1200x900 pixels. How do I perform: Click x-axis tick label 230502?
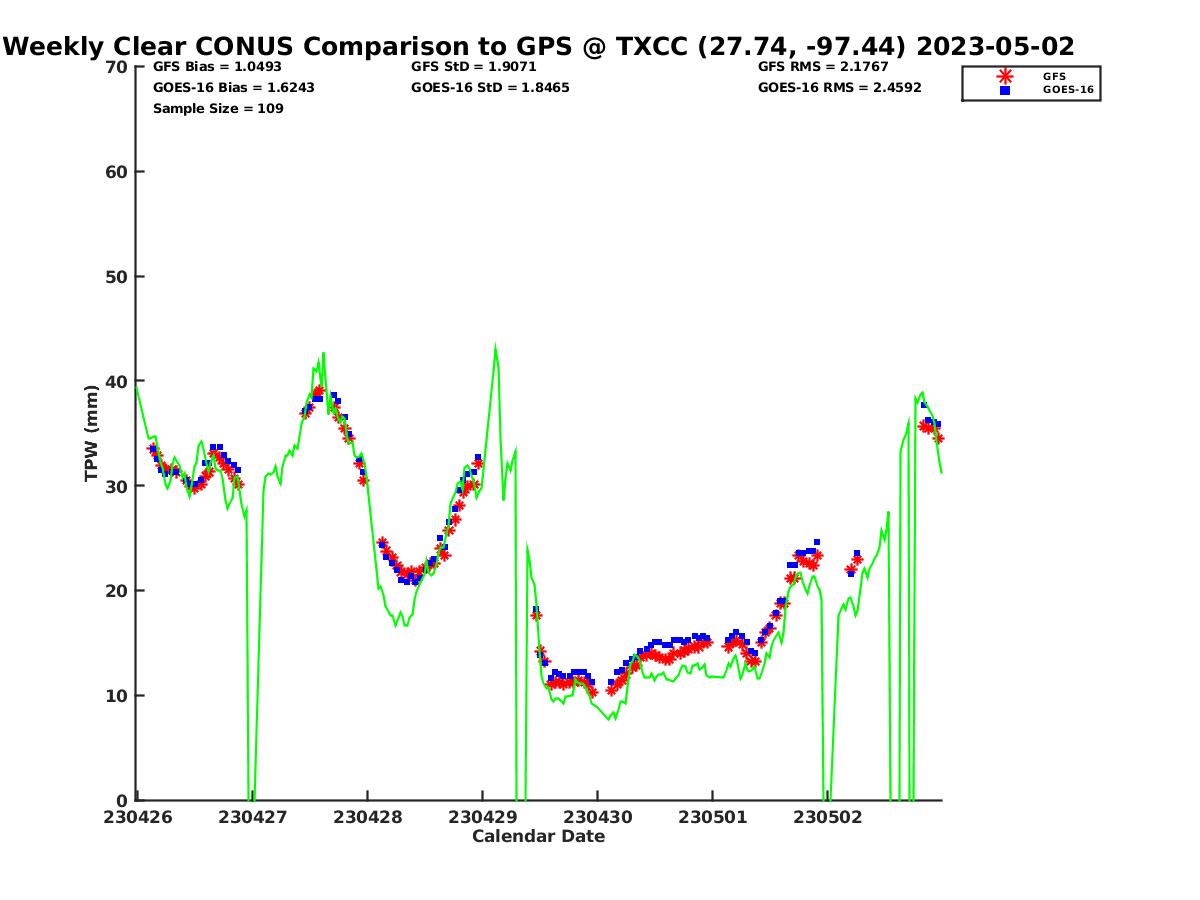click(x=827, y=817)
